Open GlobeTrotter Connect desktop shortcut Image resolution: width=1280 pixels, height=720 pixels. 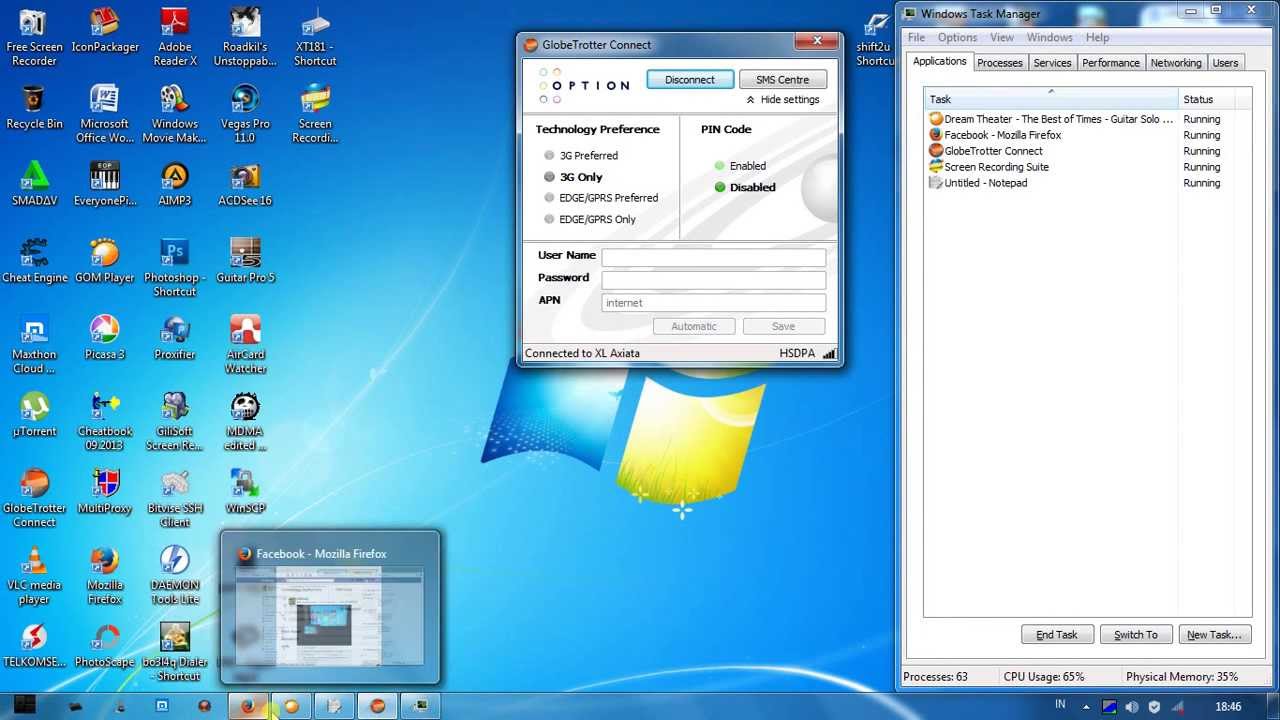[34, 498]
